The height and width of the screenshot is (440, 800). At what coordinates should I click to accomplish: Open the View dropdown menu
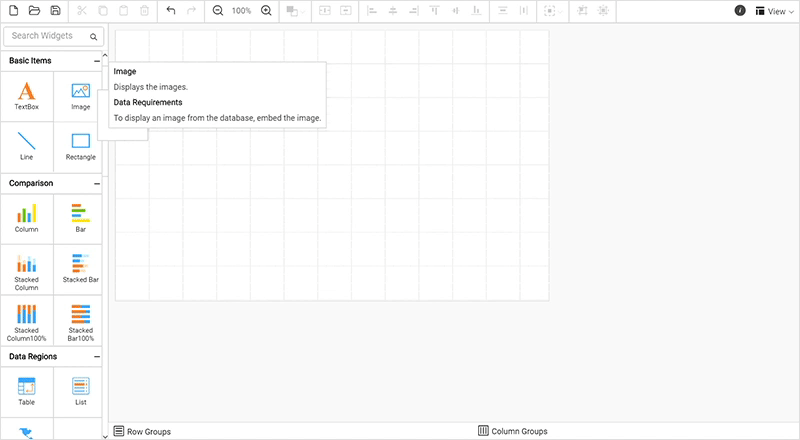775,11
